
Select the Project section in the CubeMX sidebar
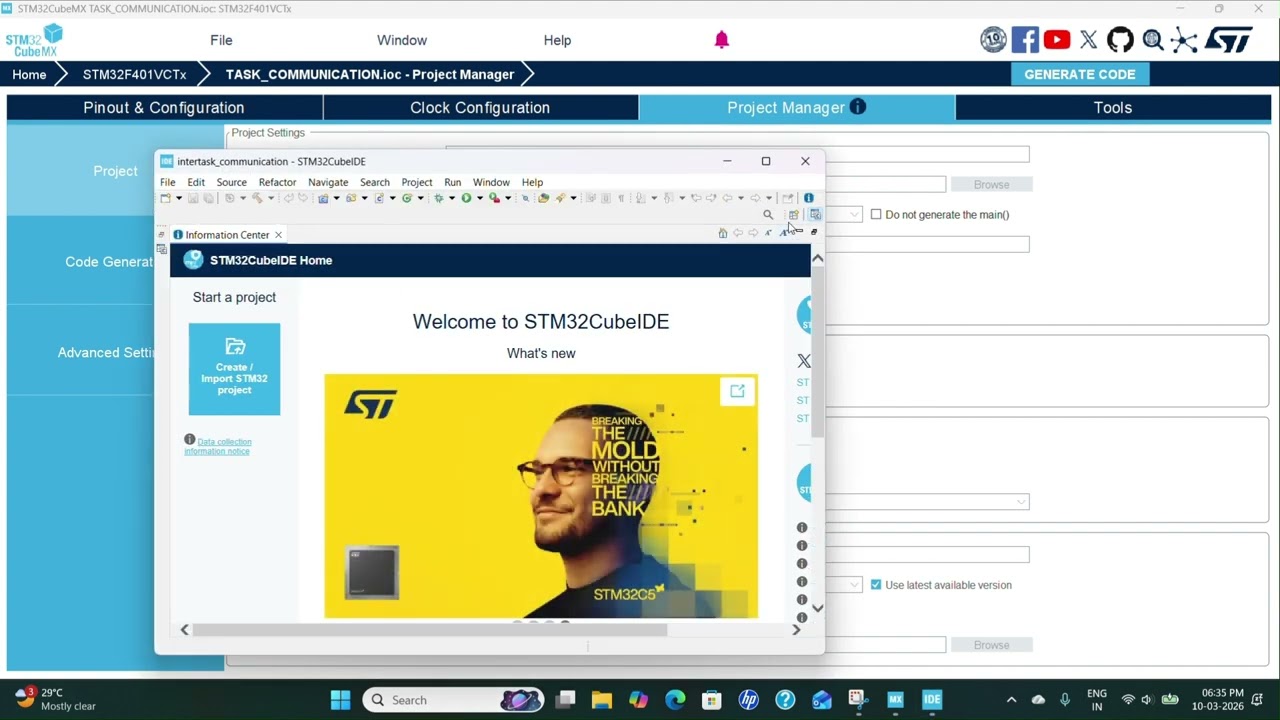point(116,171)
